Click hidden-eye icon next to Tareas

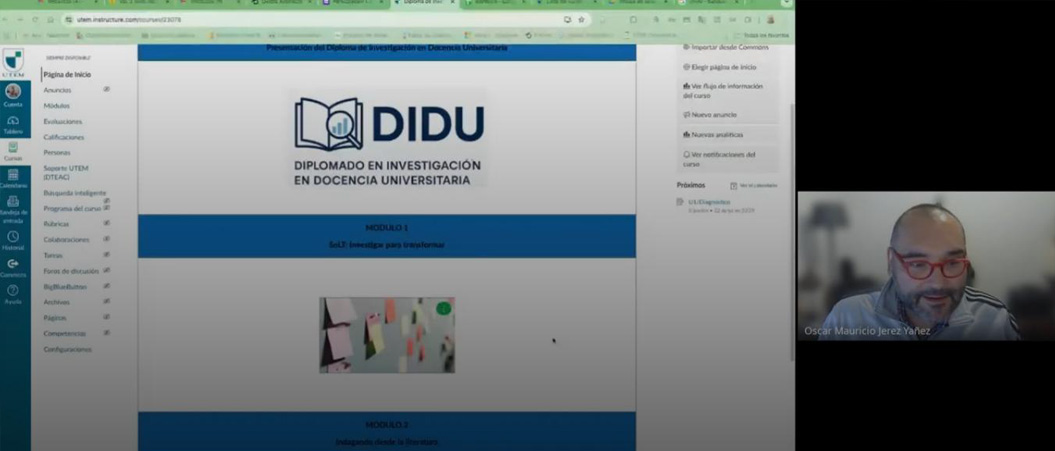pos(106,254)
